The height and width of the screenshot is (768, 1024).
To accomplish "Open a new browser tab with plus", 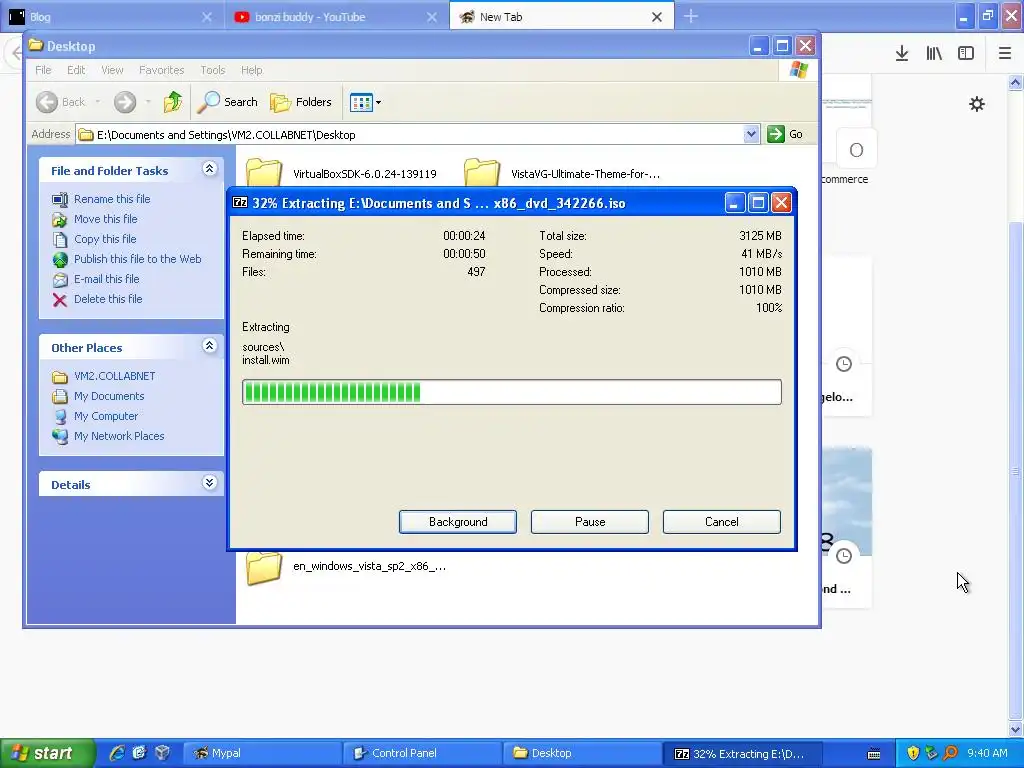I will pyautogui.click(x=690, y=17).
